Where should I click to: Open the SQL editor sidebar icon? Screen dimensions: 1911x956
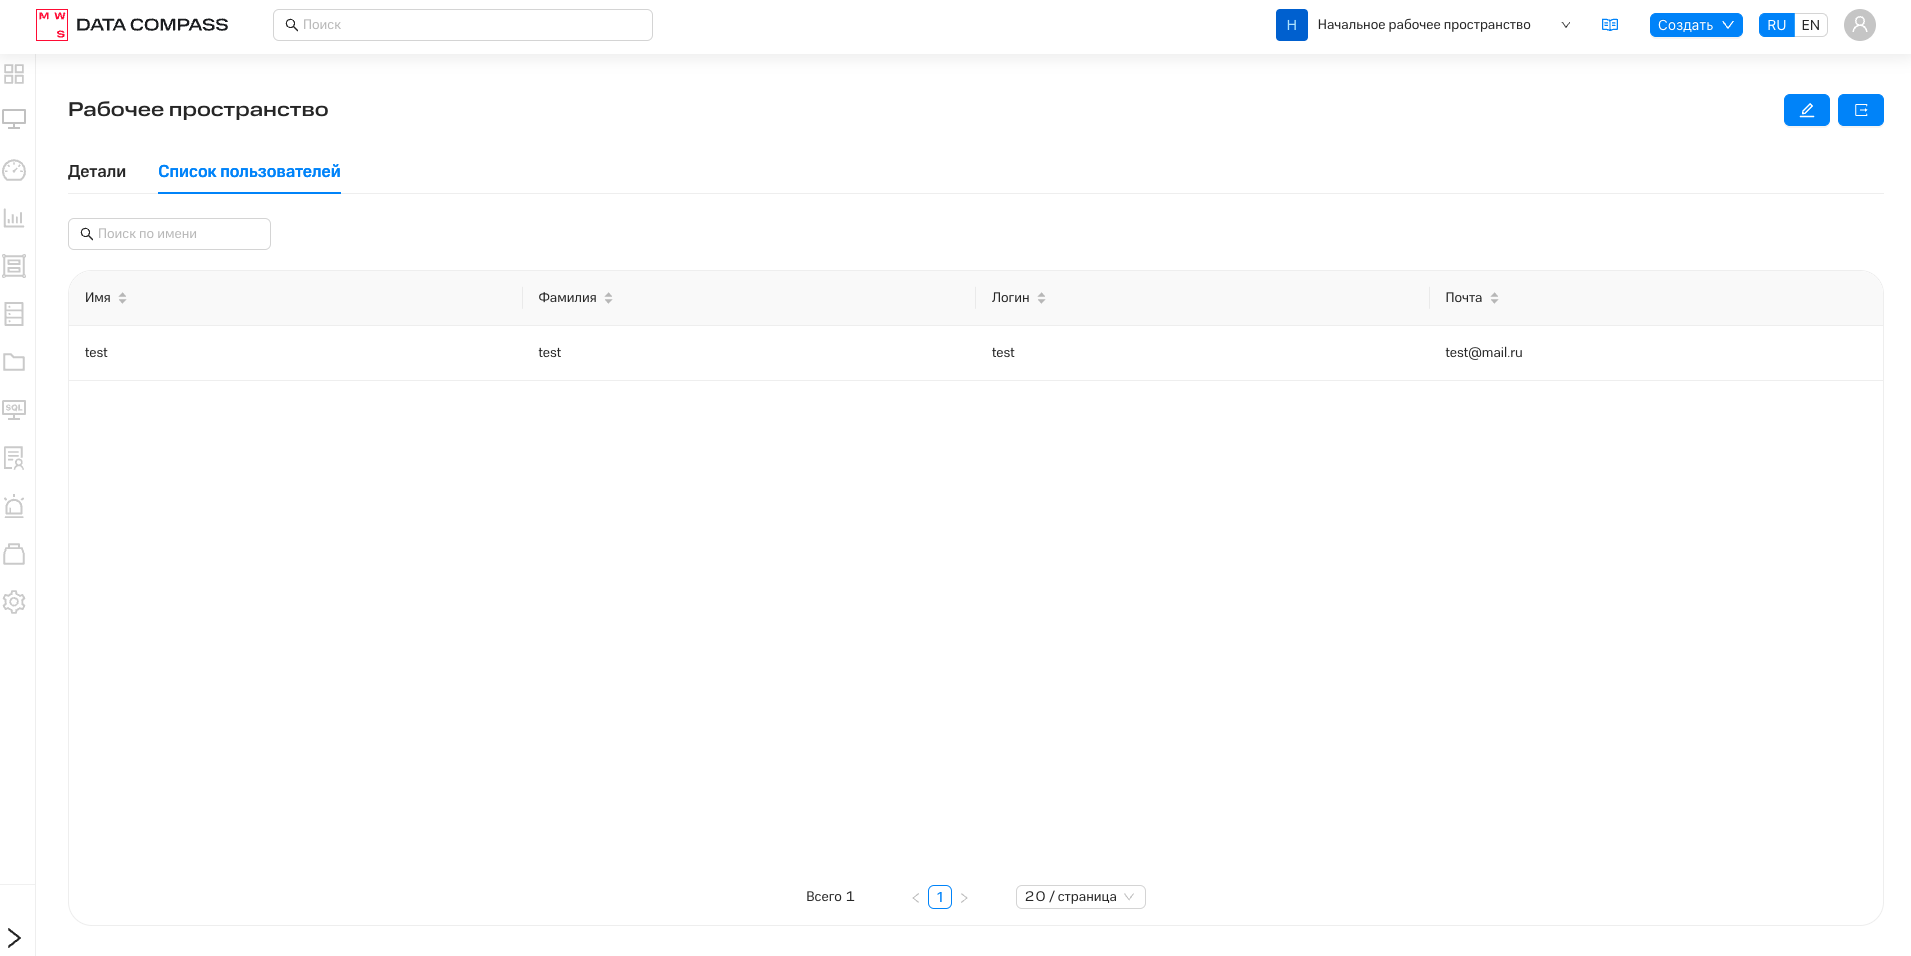tap(14, 410)
